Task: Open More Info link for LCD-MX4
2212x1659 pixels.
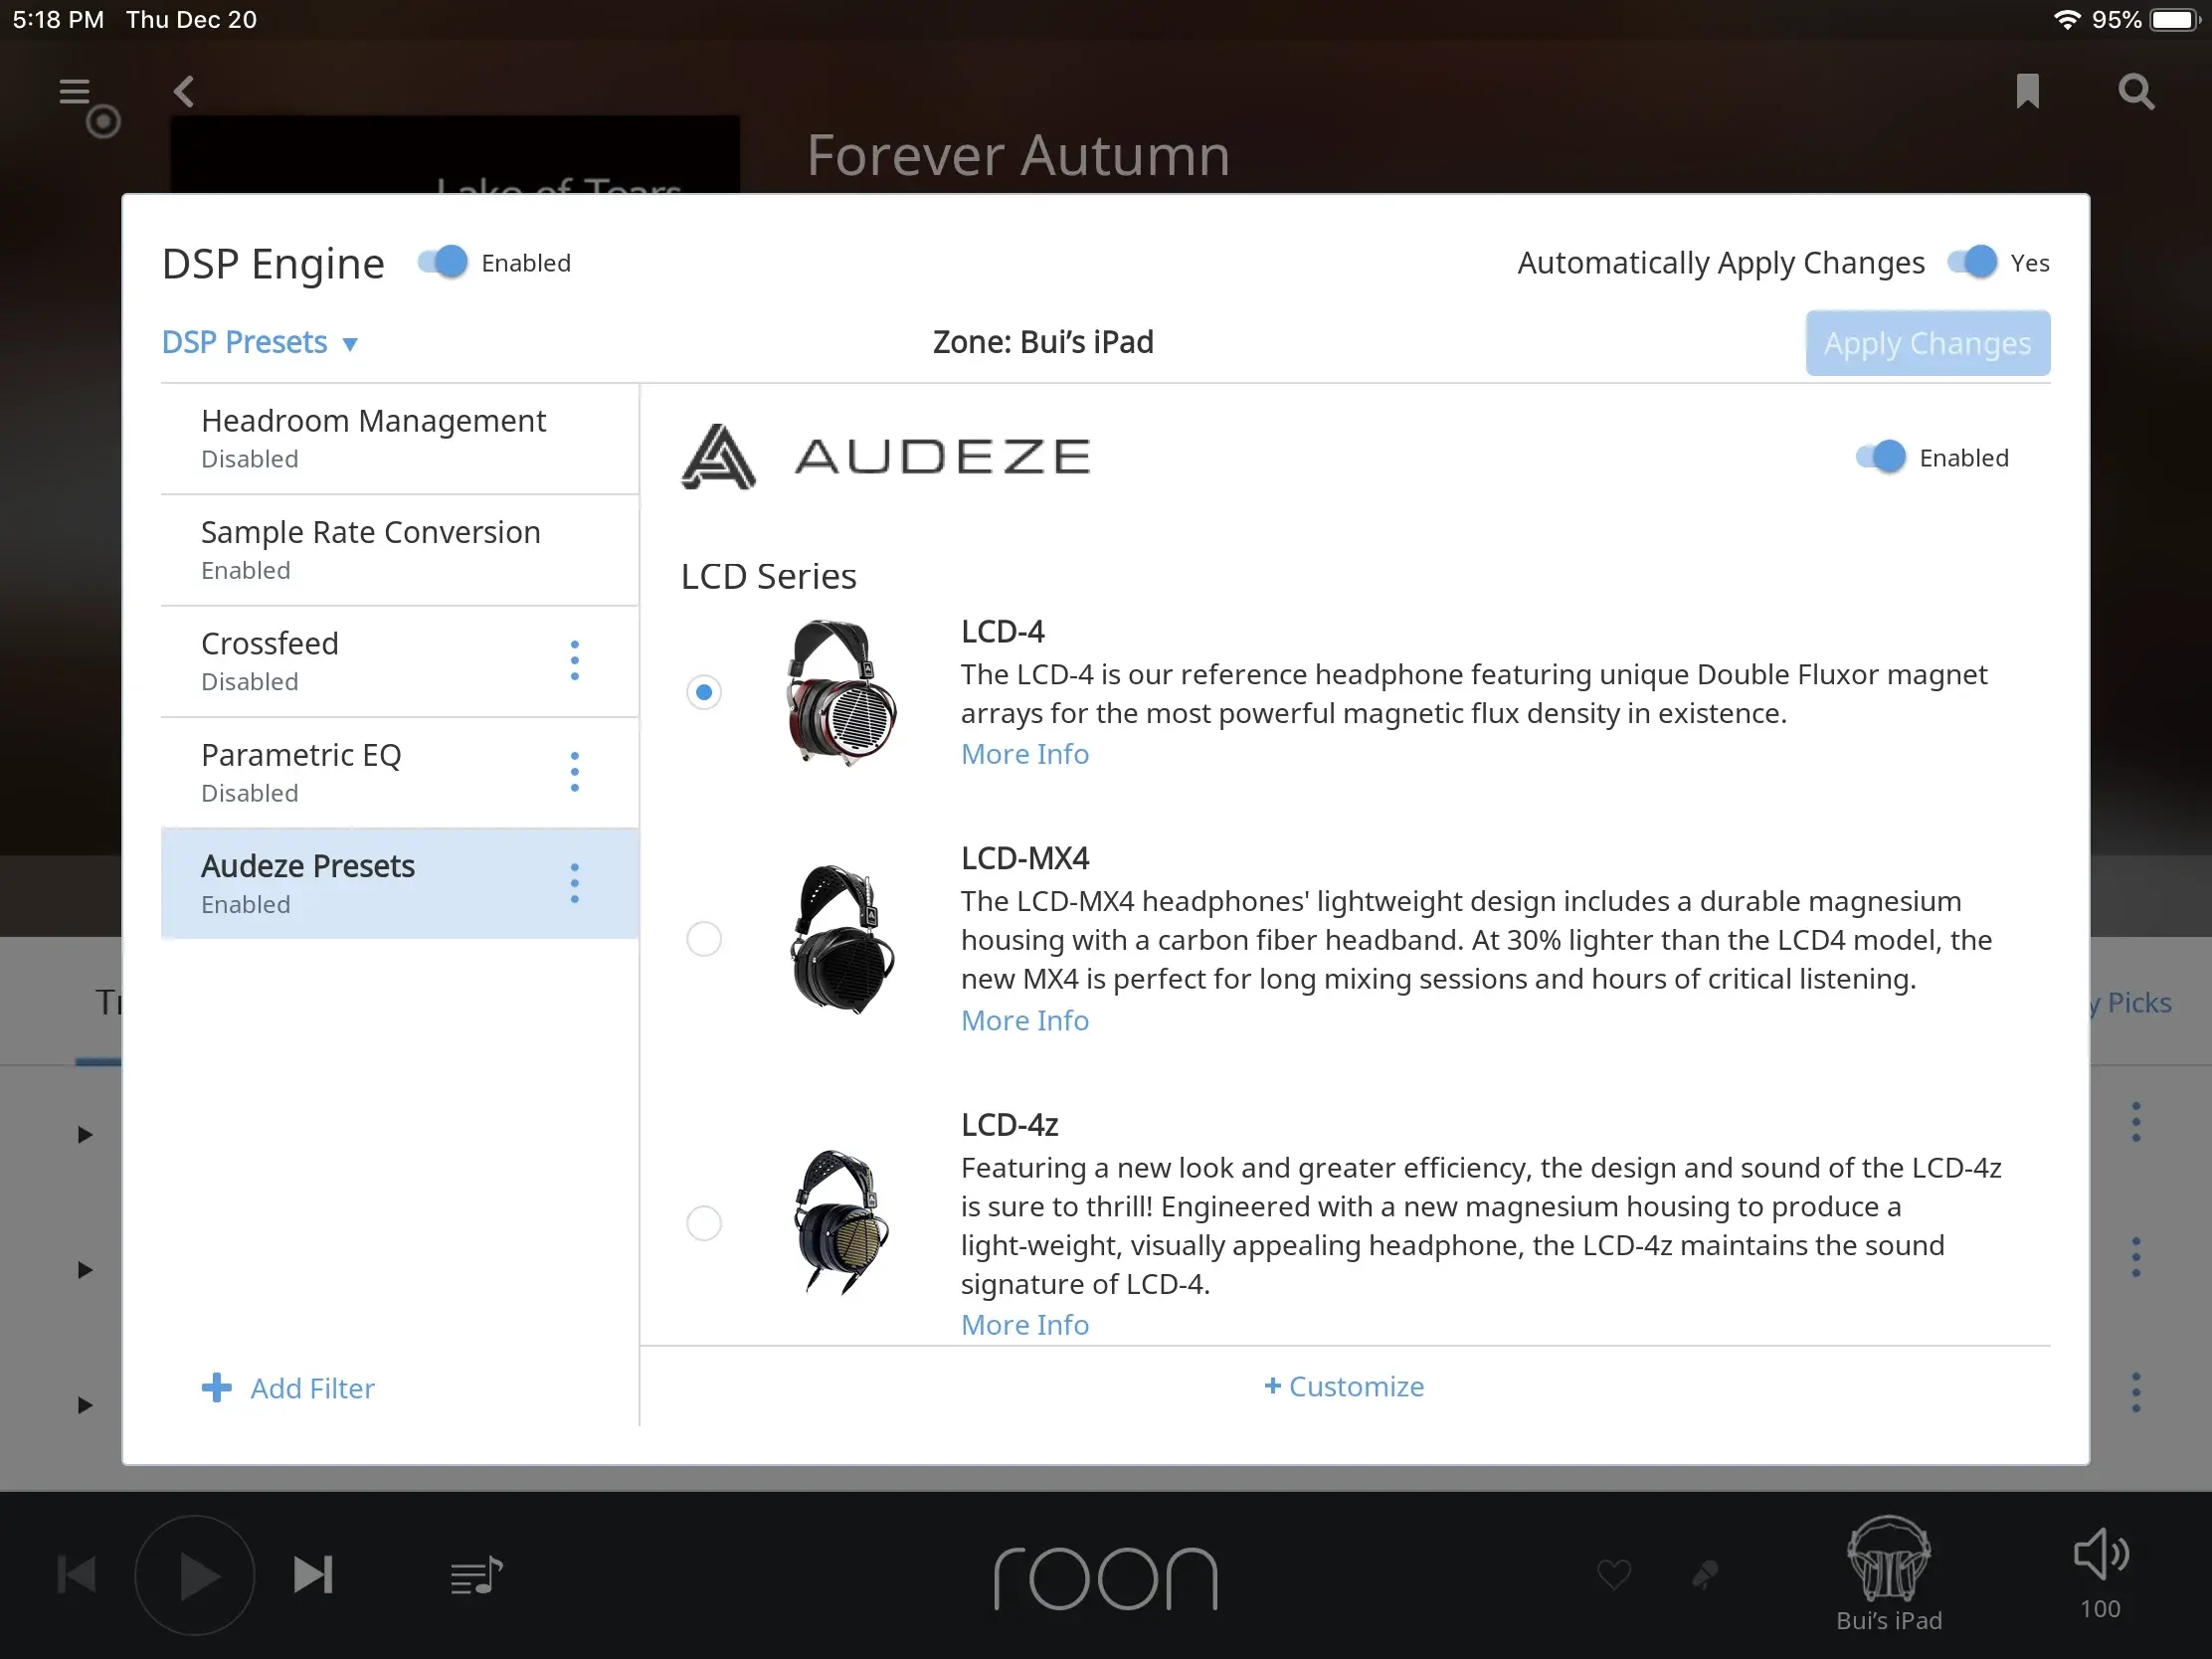Action: click(x=1025, y=1021)
